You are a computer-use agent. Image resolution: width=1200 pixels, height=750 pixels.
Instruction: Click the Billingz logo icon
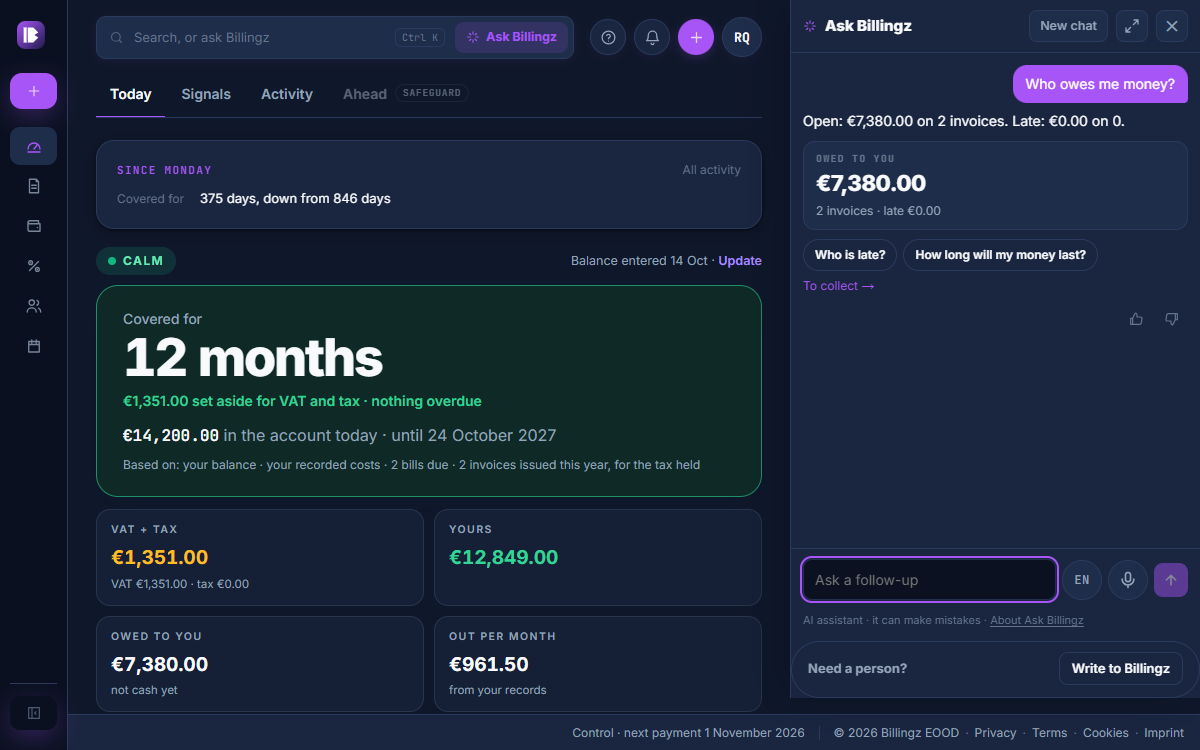coord(31,35)
